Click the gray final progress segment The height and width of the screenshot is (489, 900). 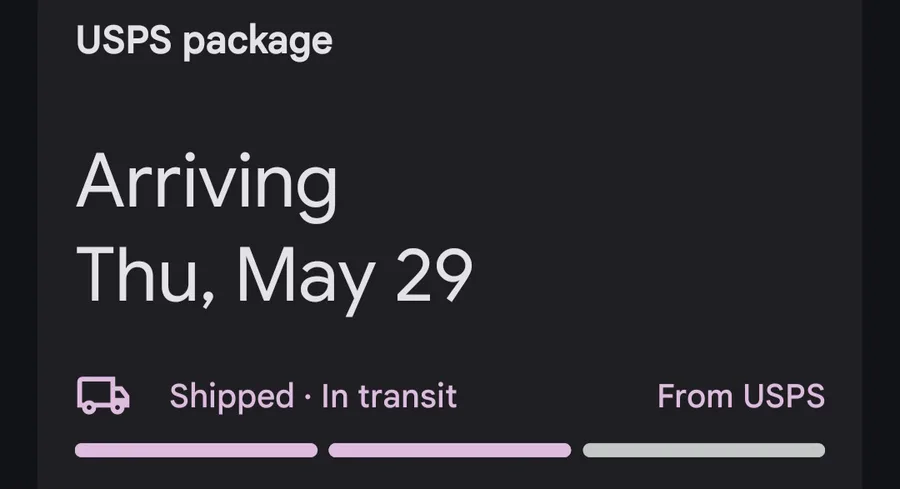704,450
